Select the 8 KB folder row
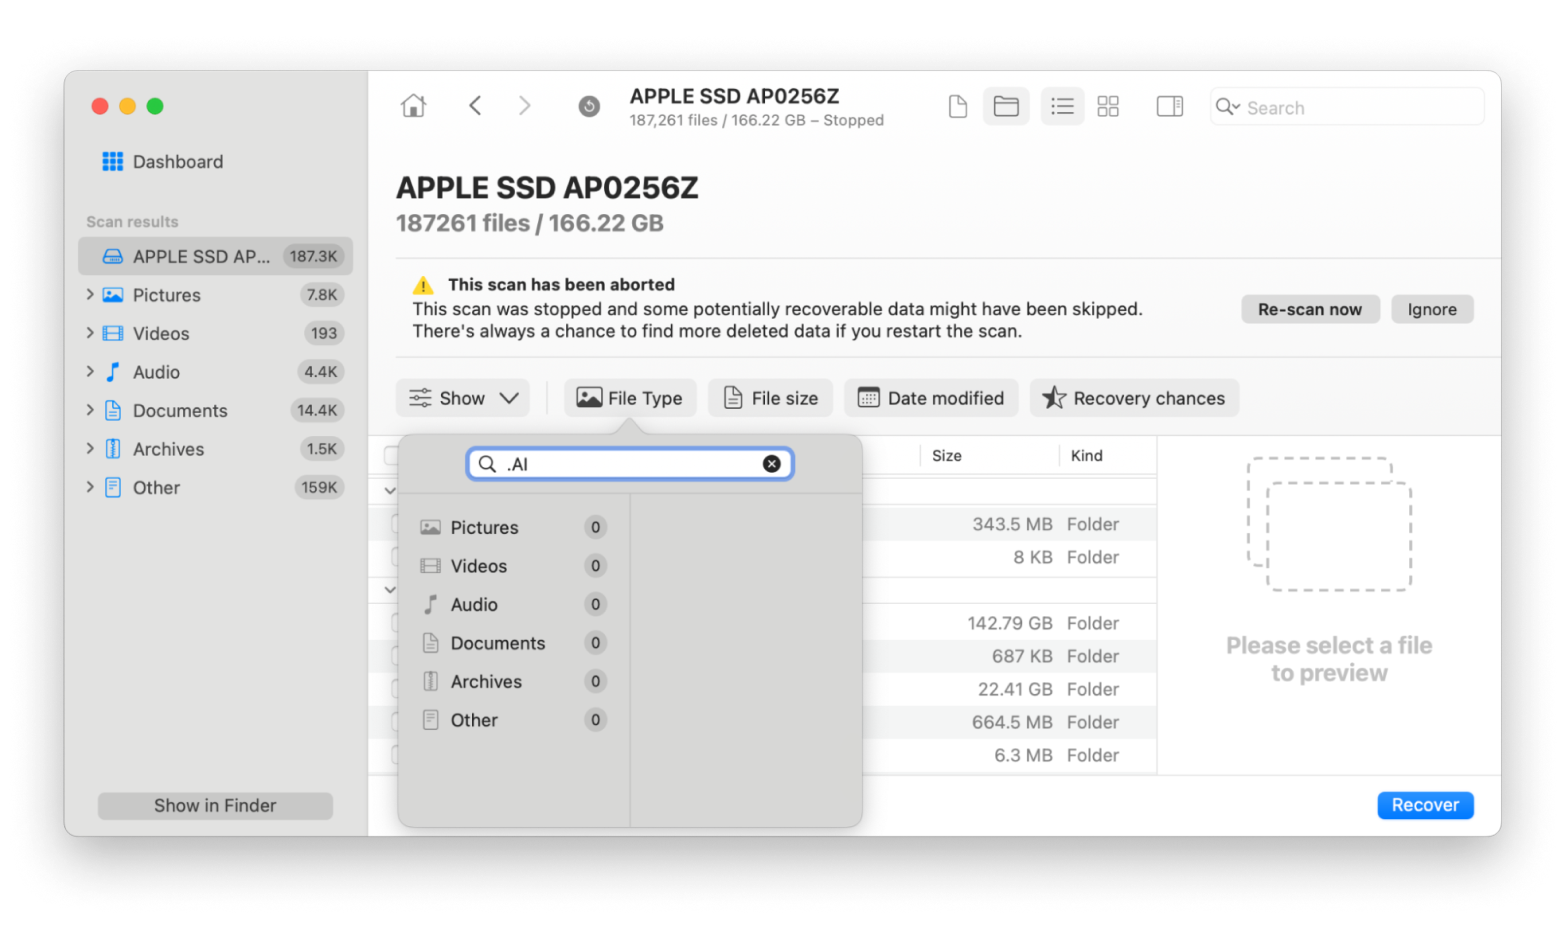Viewport: 1560px width, 930px height. pyautogui.click(x=1010, y=557)
